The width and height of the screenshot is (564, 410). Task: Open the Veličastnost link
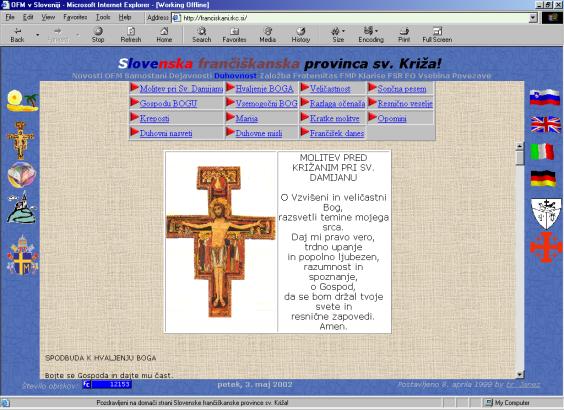click(330, 89)
